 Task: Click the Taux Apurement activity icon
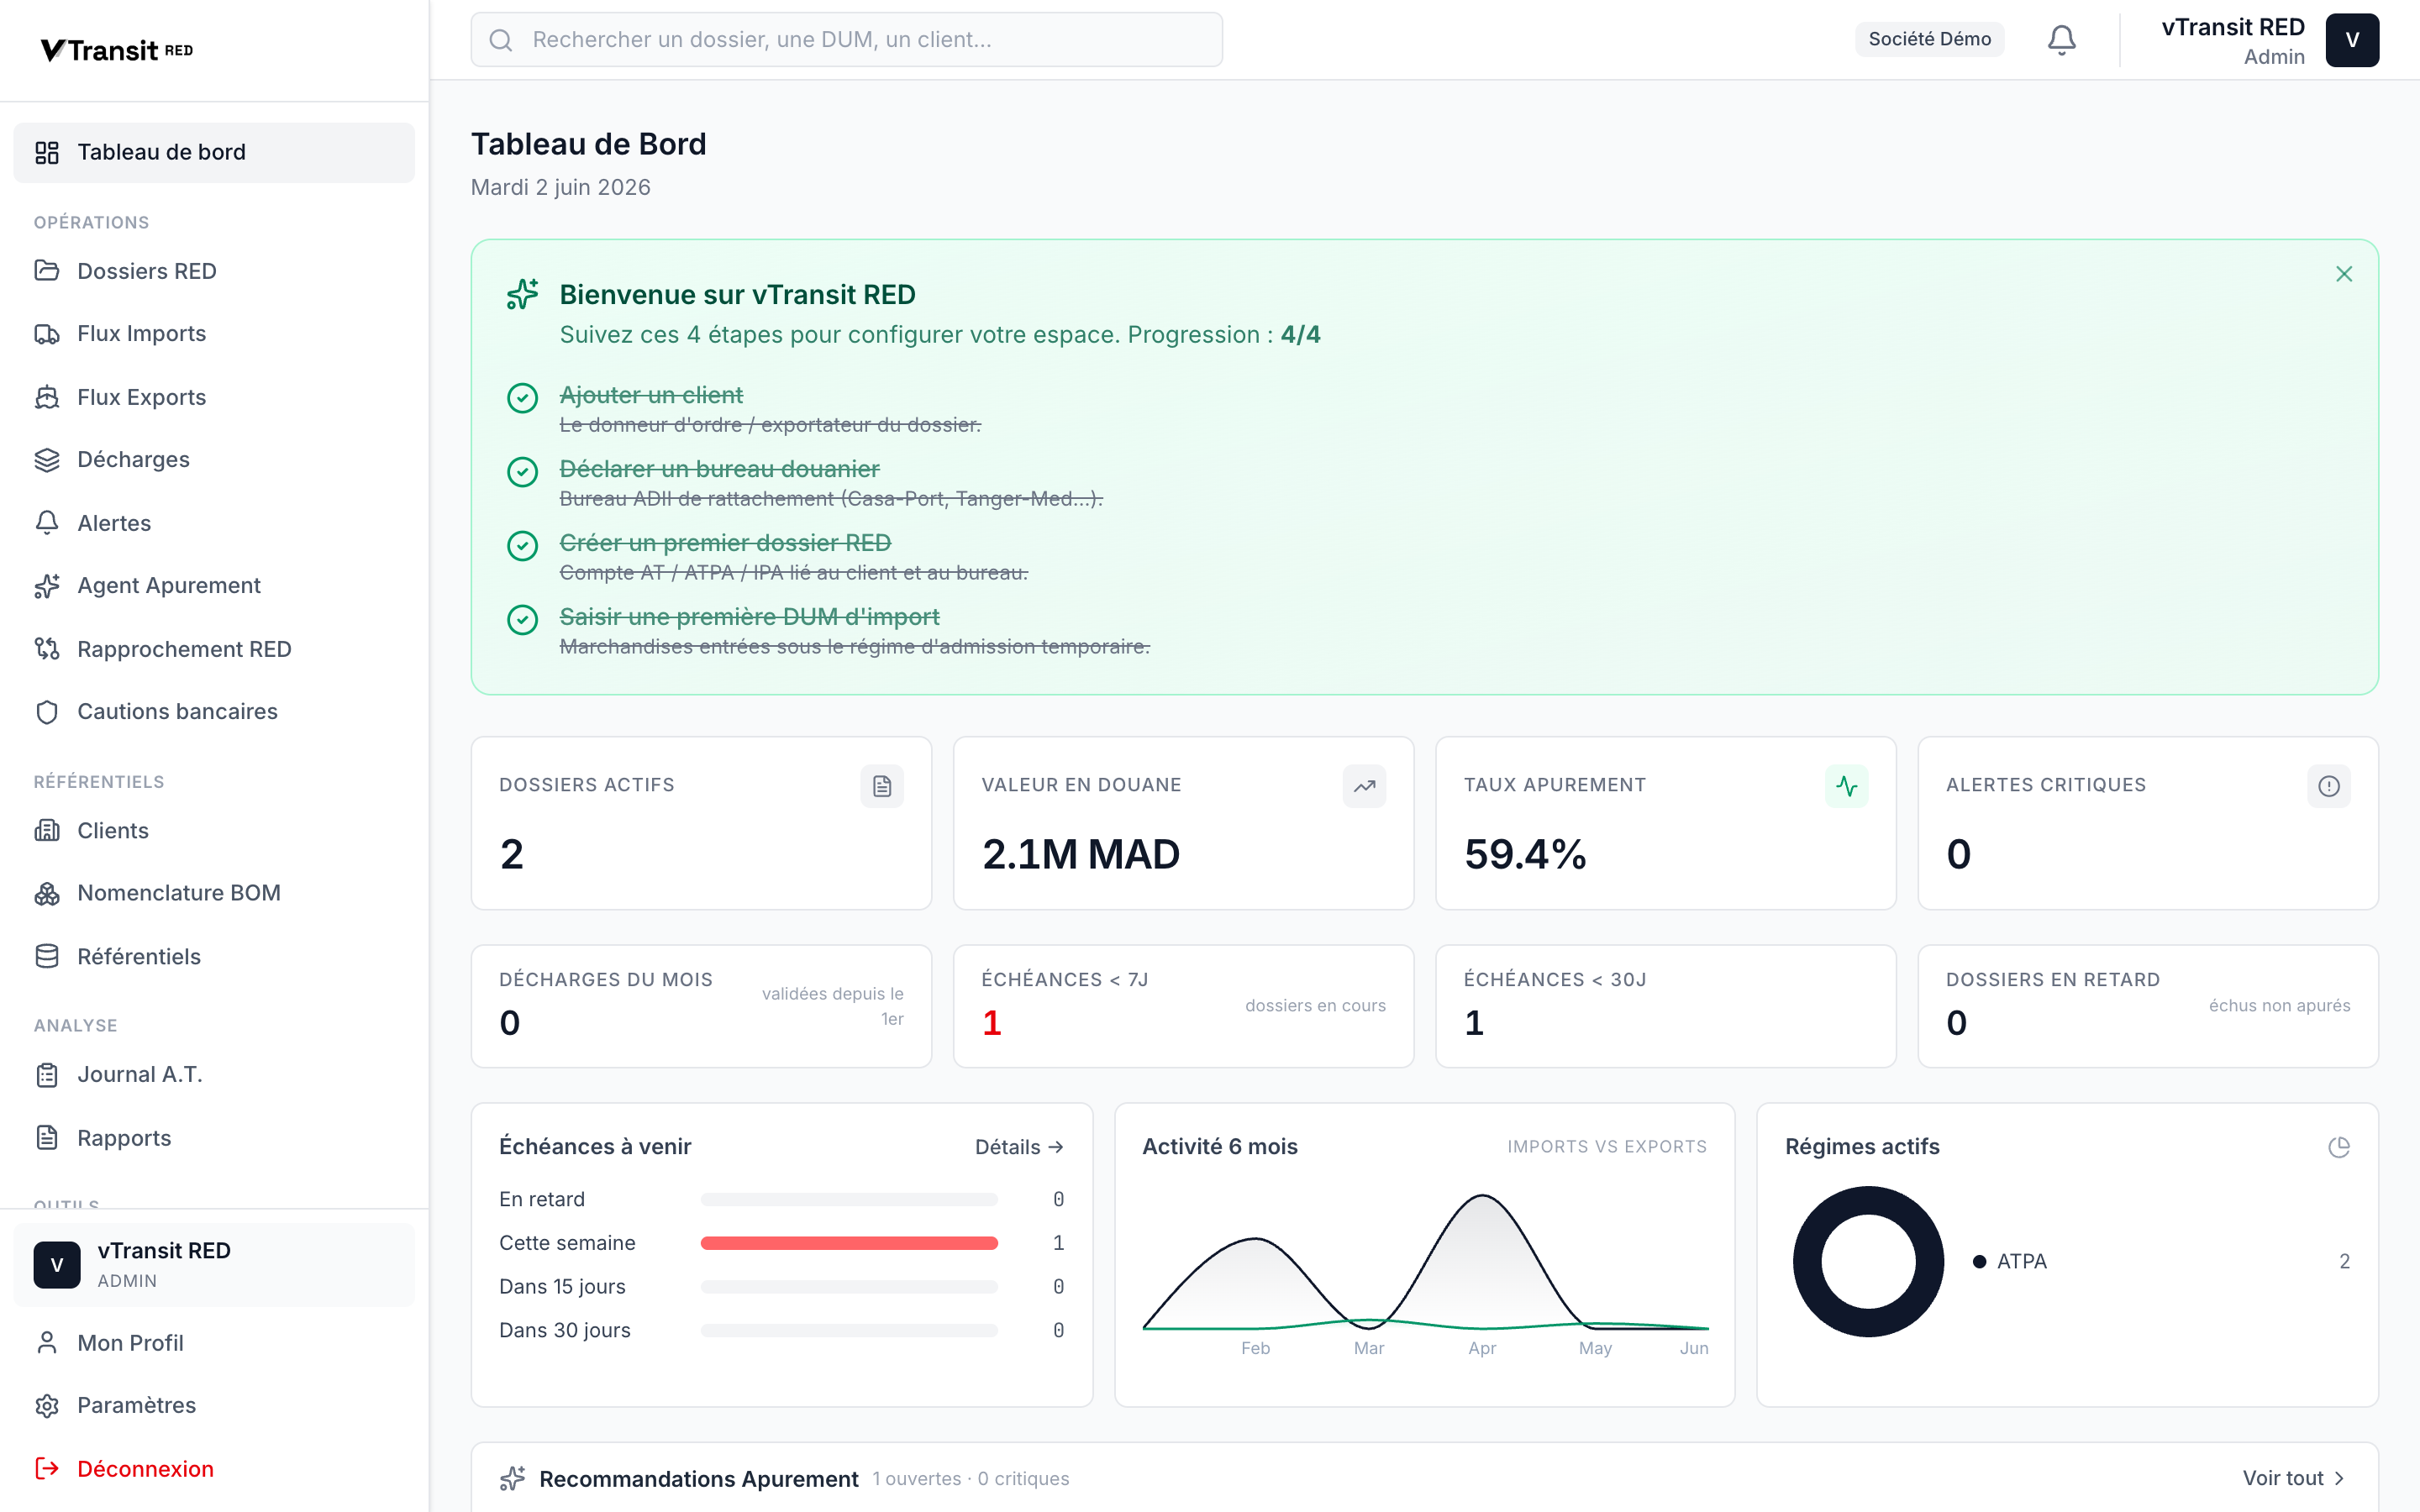coord(1846,786)
